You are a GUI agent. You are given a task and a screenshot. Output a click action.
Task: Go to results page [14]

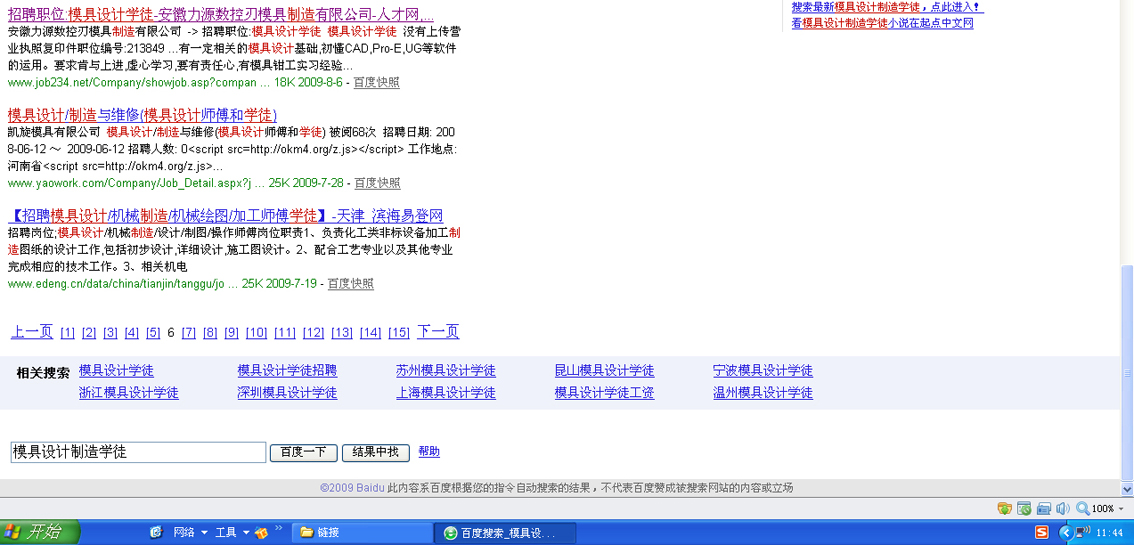point(370,332)
